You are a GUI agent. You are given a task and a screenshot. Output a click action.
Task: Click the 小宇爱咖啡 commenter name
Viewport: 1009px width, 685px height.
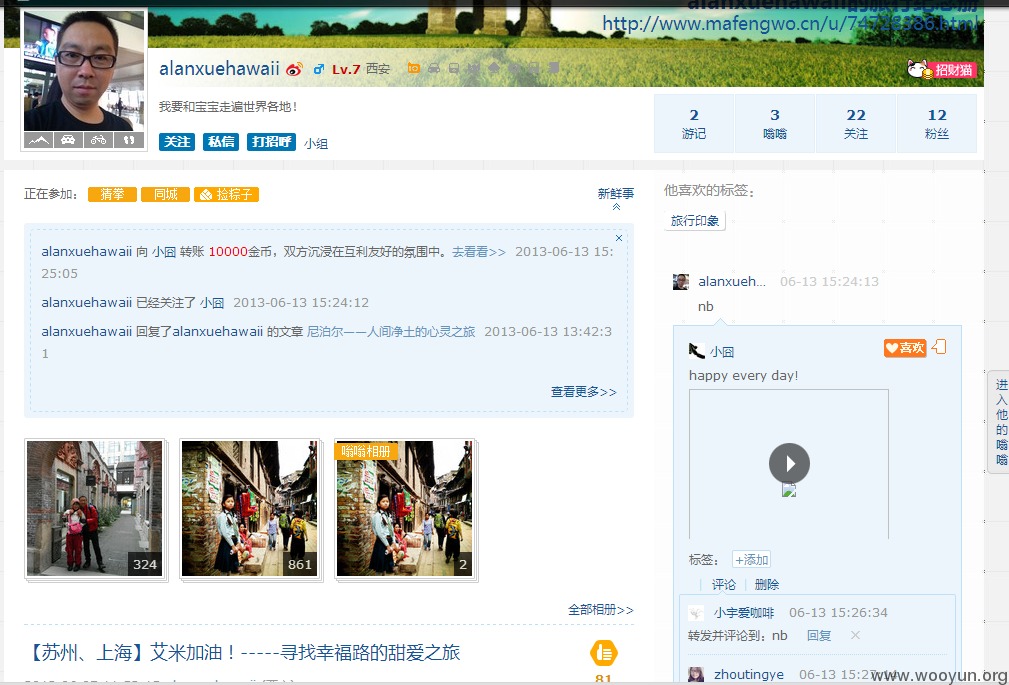744,613
